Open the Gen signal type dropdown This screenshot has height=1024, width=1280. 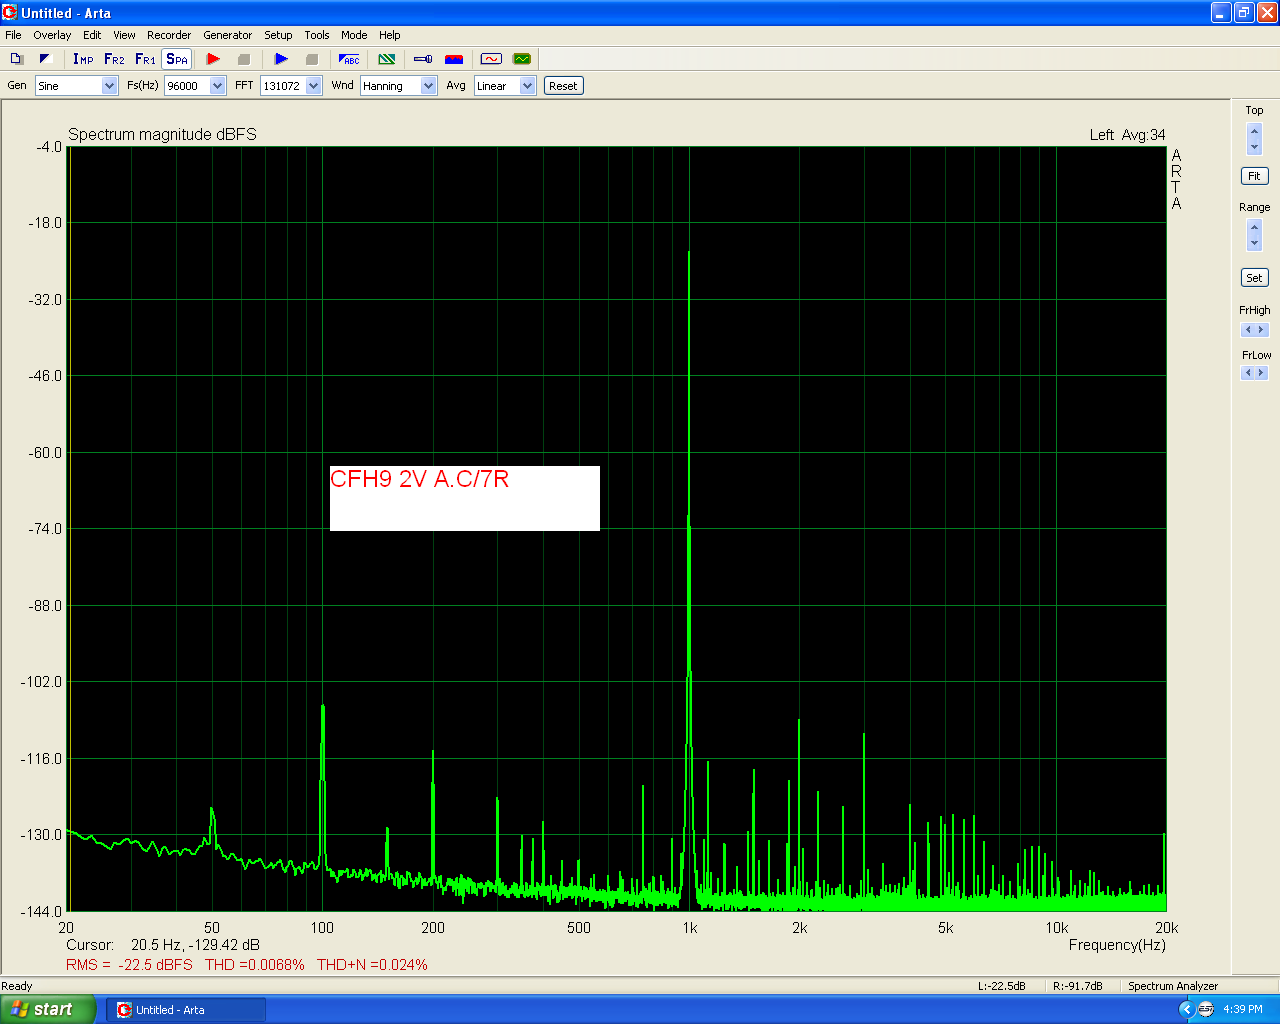110,86
